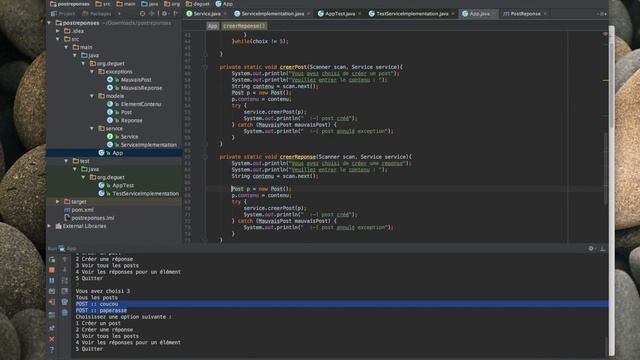The height and width of the screenshot is (360, 640).
Task: Close the AppTest.java tab
Action: click(360, 13)
